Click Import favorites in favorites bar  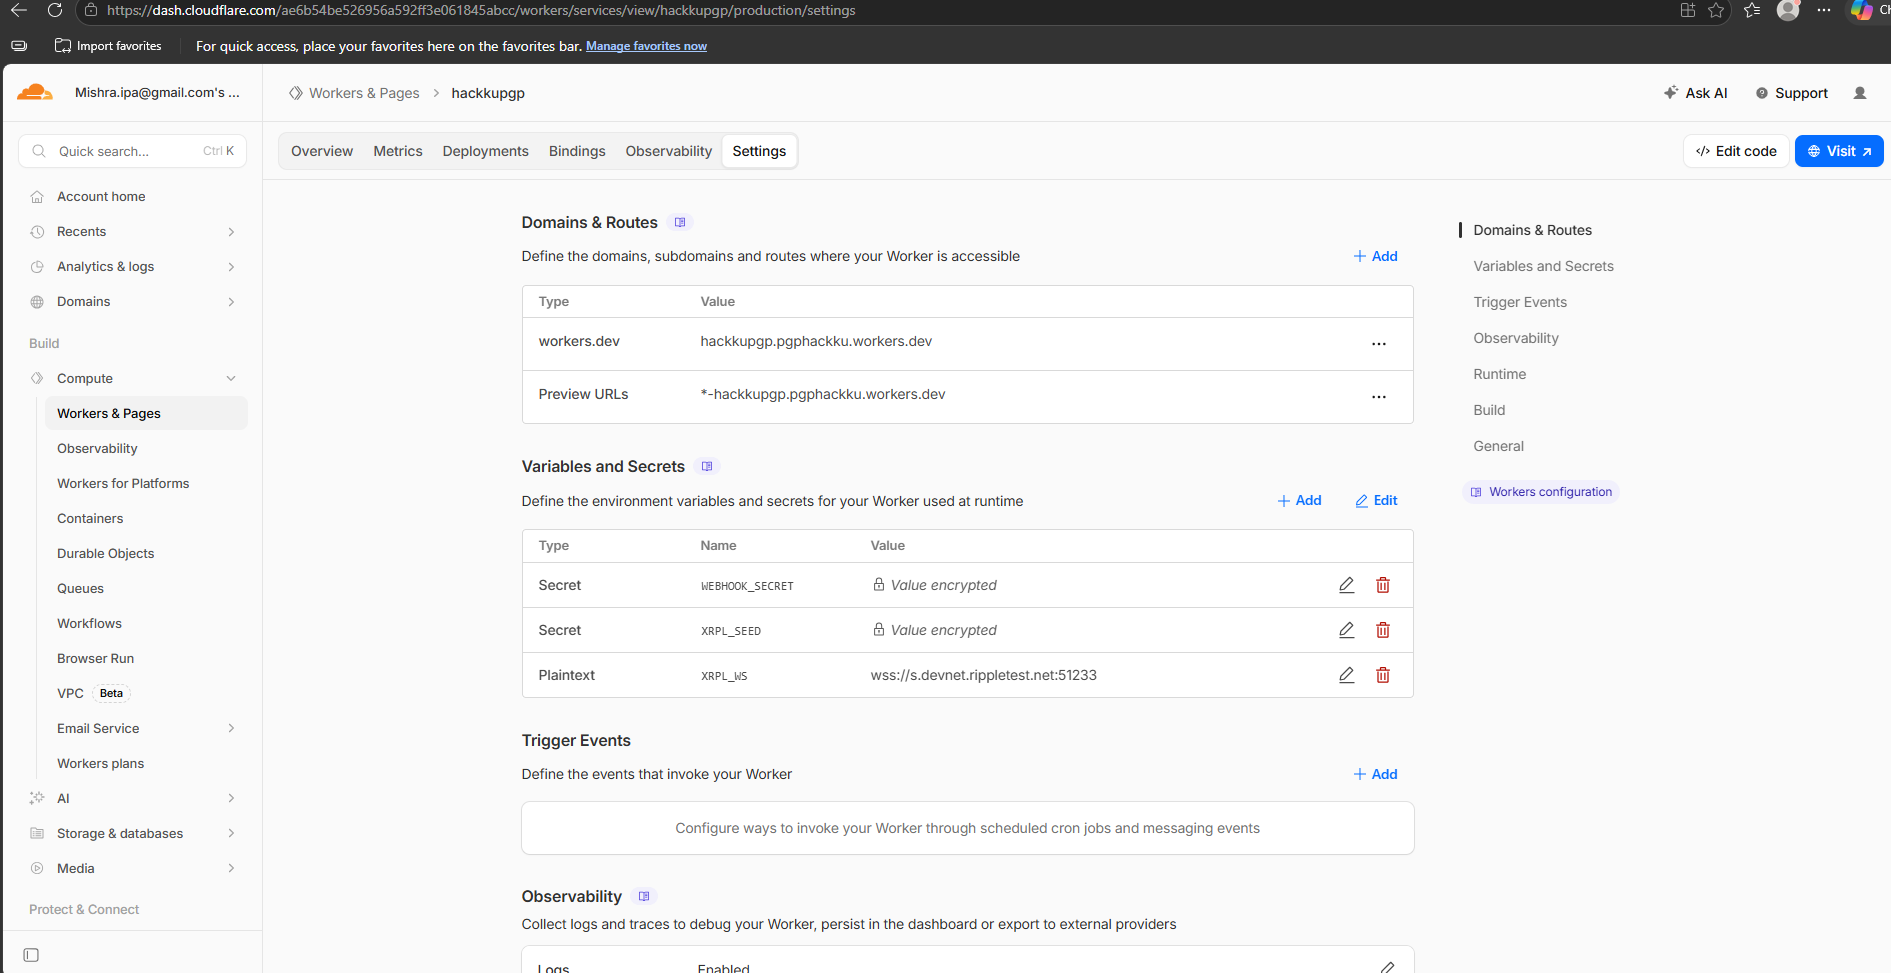click(108, 46)
